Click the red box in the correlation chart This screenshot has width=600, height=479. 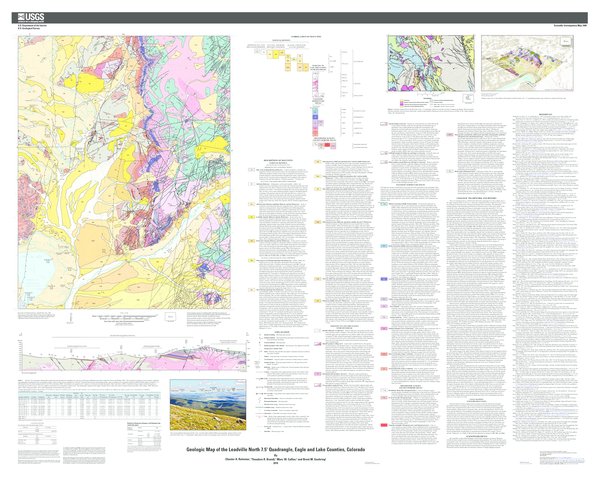(328, 145)
